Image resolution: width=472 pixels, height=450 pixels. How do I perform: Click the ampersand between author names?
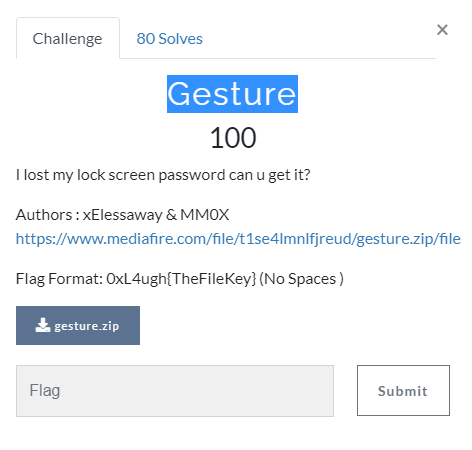pos(171,215)
